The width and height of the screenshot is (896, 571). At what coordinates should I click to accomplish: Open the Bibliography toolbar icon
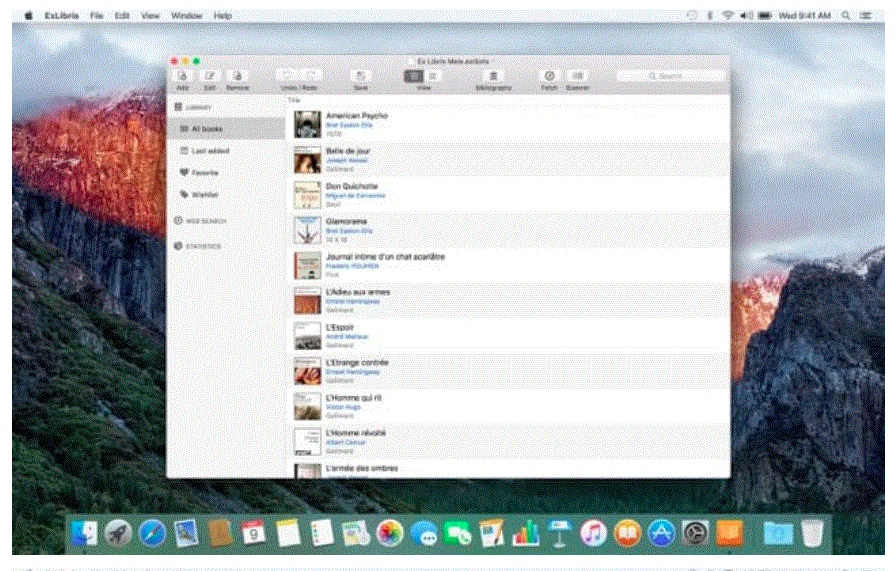[x=494, y=76]
